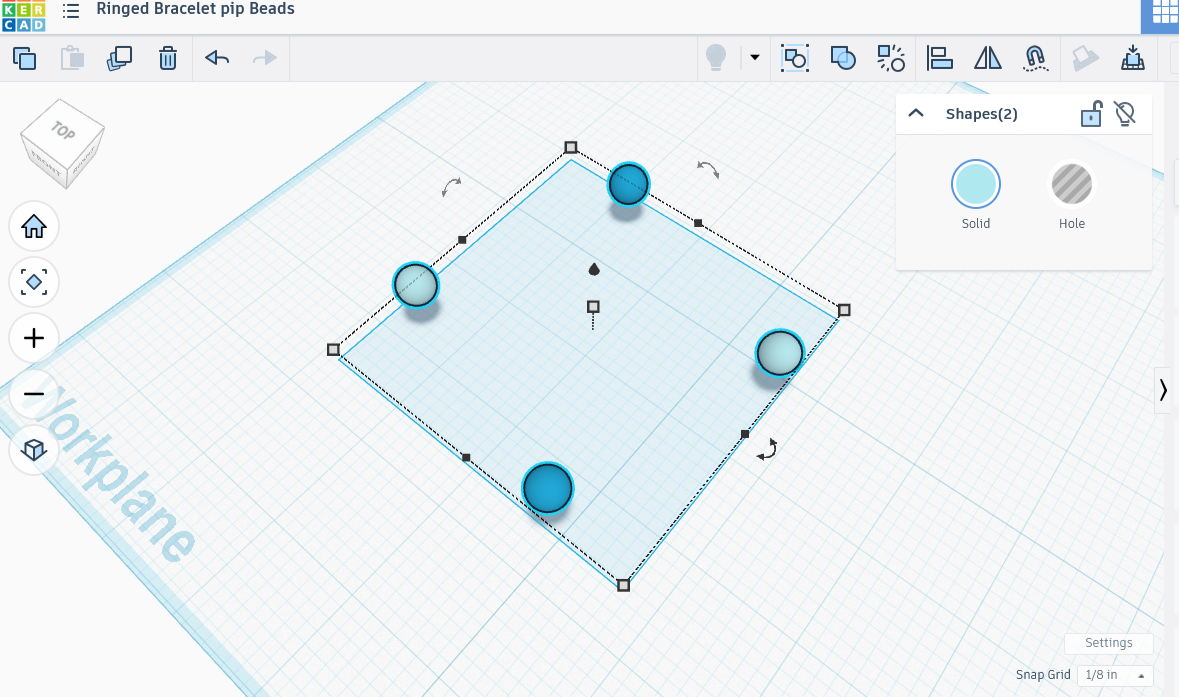Click the Mirror tool icon

click(987, 58)
